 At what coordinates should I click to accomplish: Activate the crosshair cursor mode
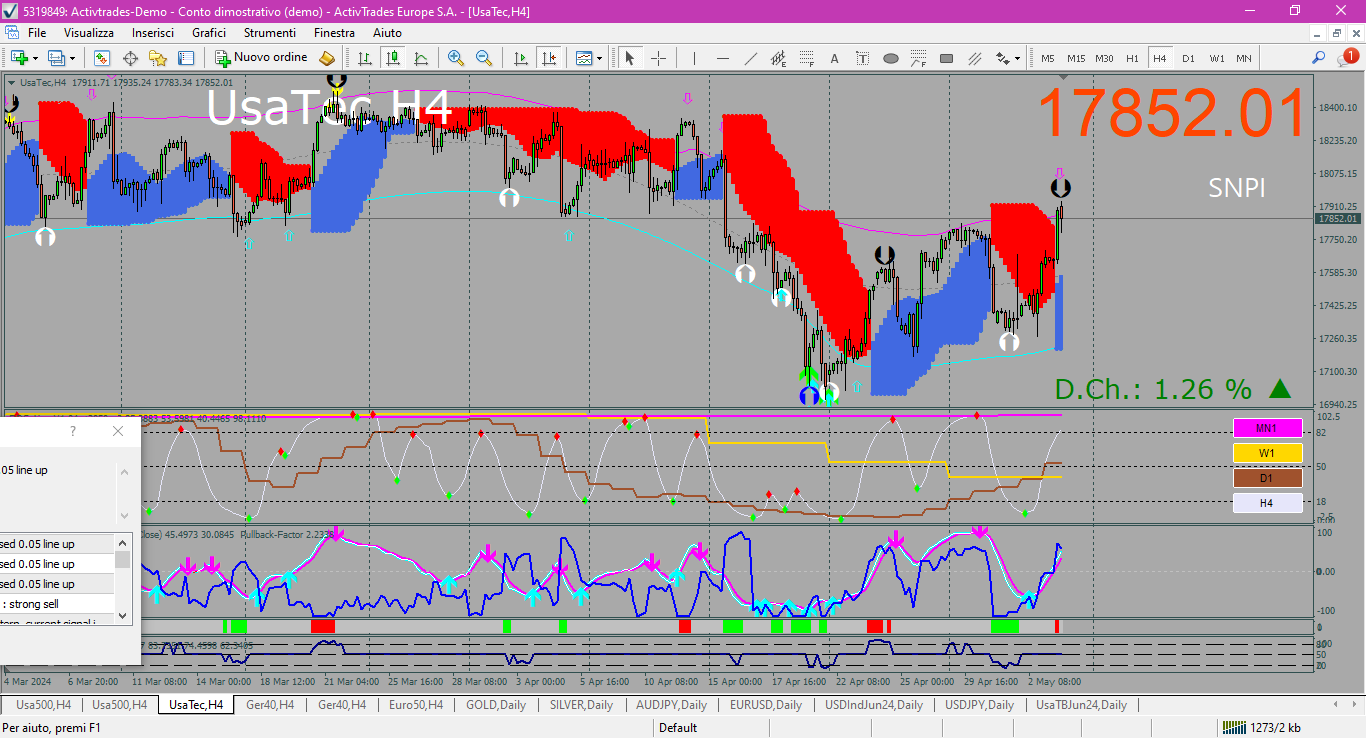tap(658, 58)
